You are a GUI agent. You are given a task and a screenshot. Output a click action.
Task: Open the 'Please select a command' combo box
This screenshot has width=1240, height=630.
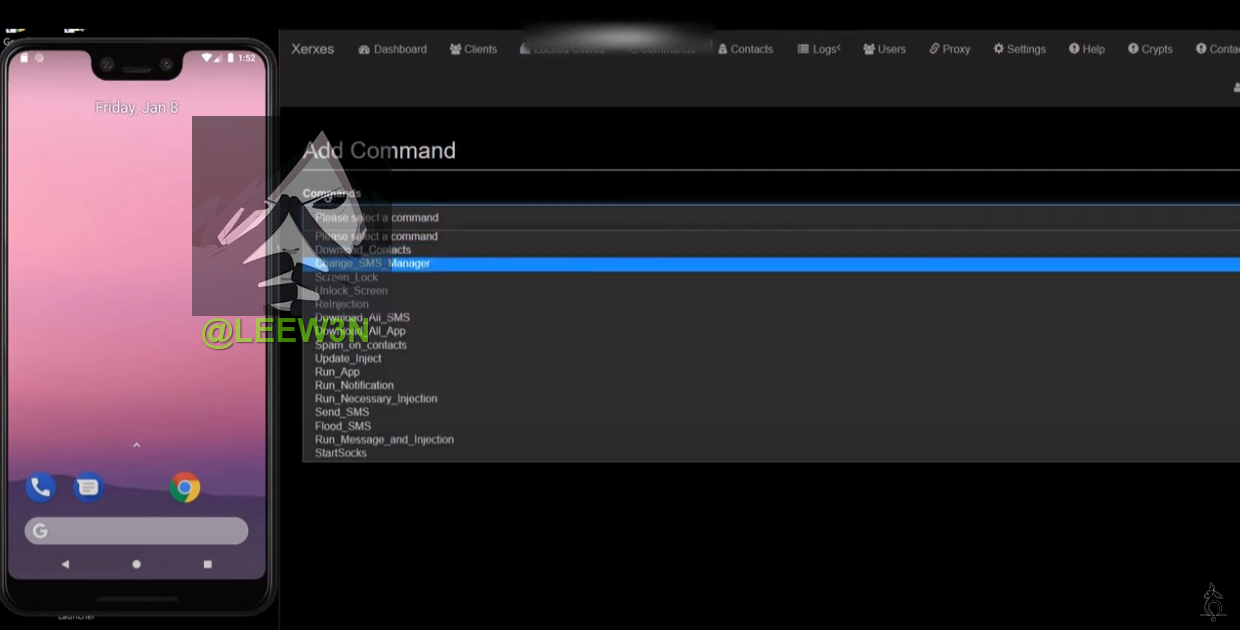click(x=770, y=217)
